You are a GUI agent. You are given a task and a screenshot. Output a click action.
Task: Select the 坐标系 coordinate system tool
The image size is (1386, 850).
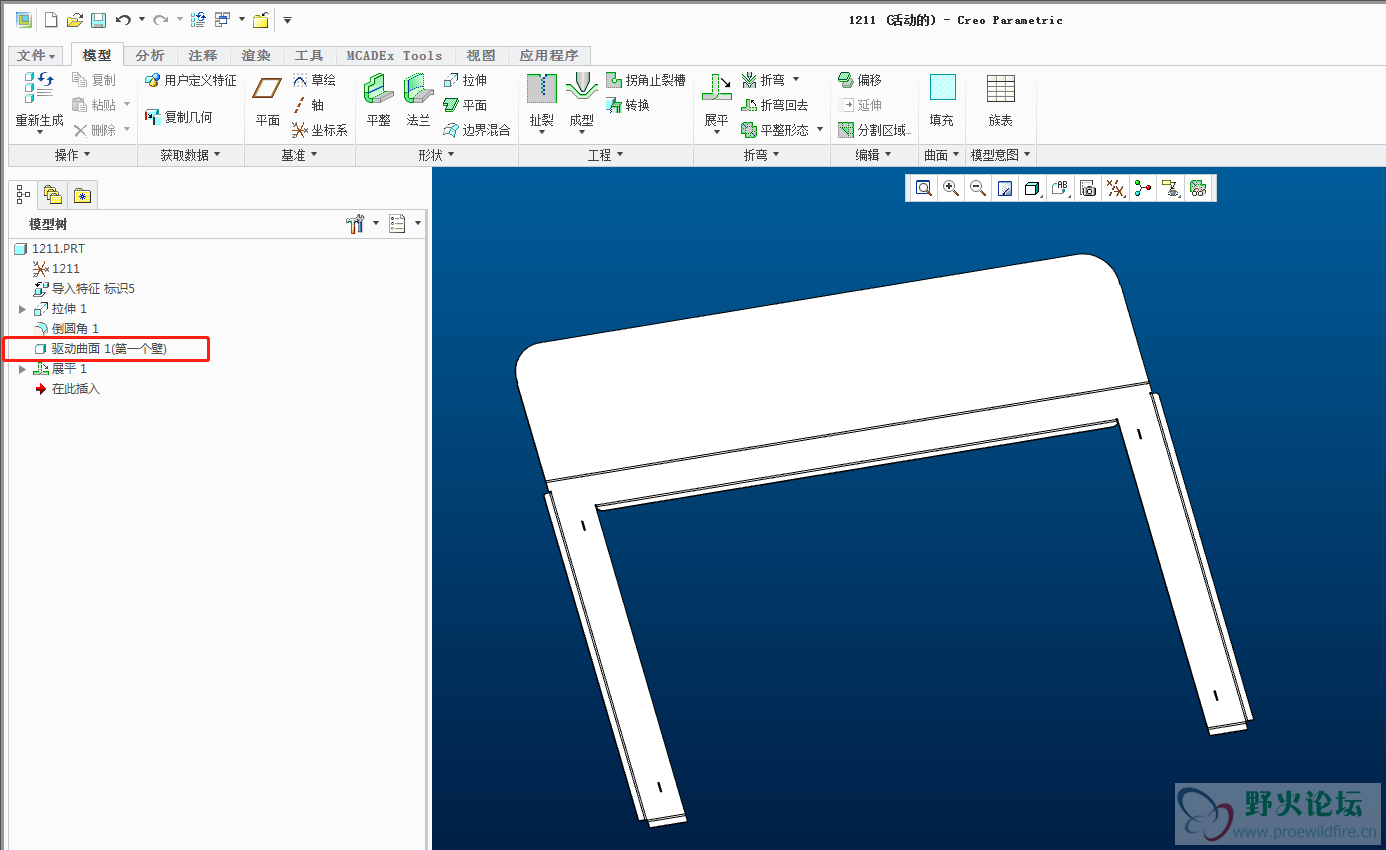tap(320, 130)
